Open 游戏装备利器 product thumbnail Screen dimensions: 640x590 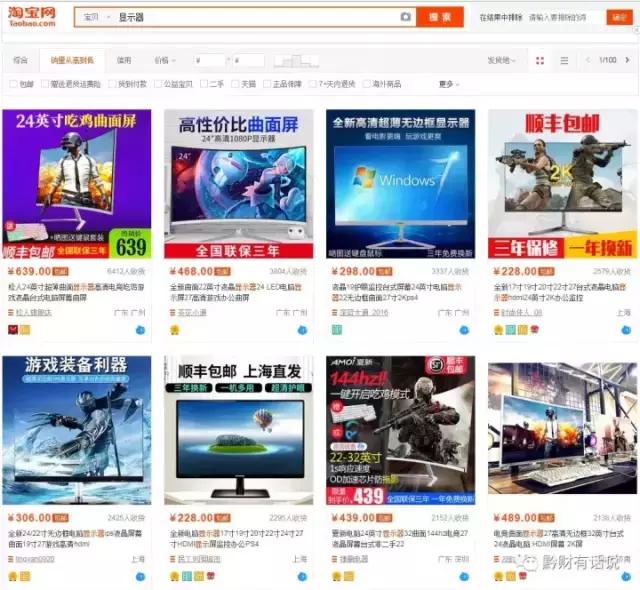pos(77,430)
